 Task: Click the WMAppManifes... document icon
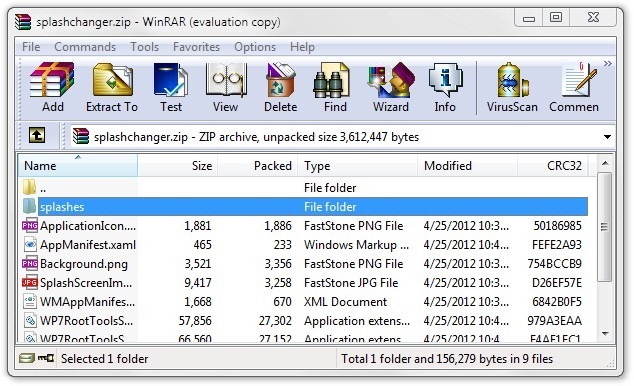(30, 302)
